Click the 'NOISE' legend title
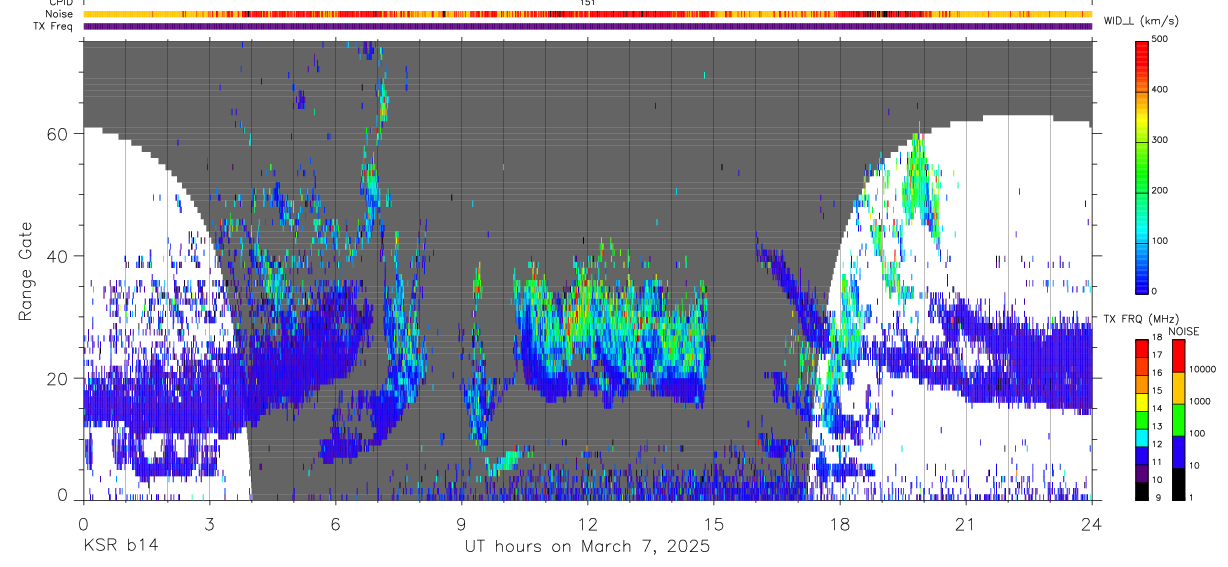The height and width of the screenshot is (567, 1228). [1185, 331]
